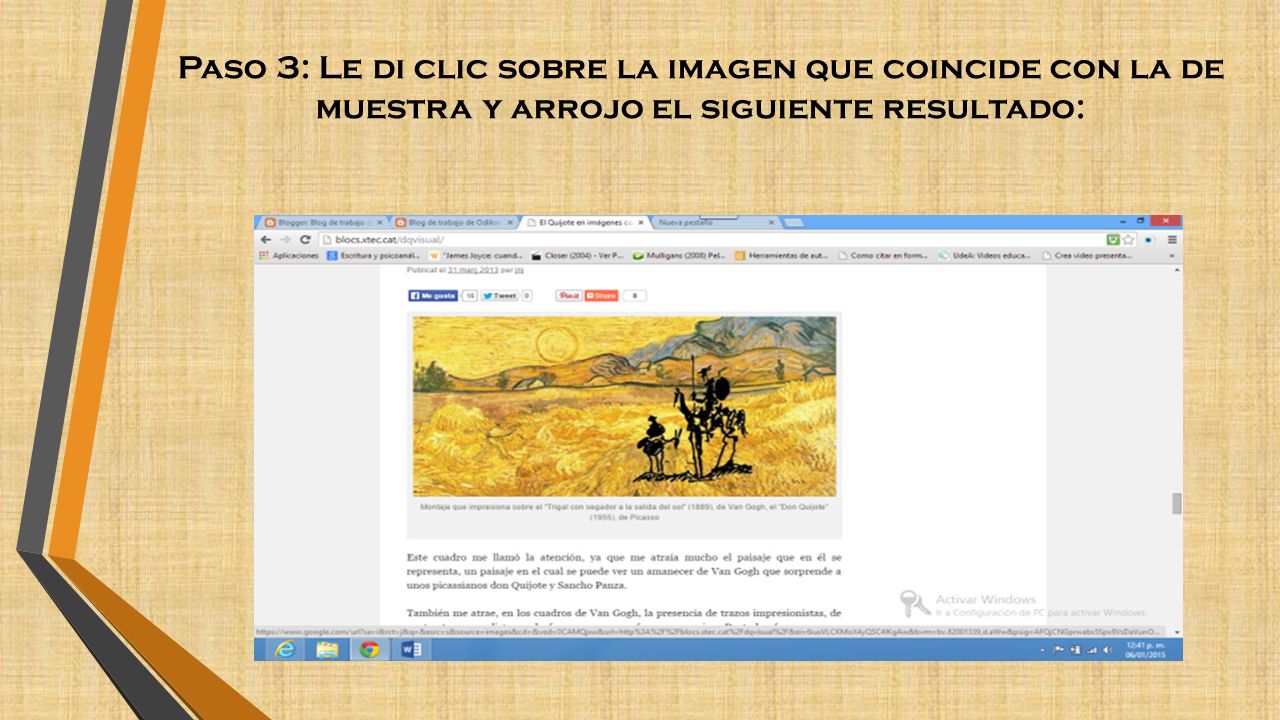The width and height of the screenshot is (1280, 720).
Task: Open a new tab with the new-tab button
Action: [x=794, y=222]
